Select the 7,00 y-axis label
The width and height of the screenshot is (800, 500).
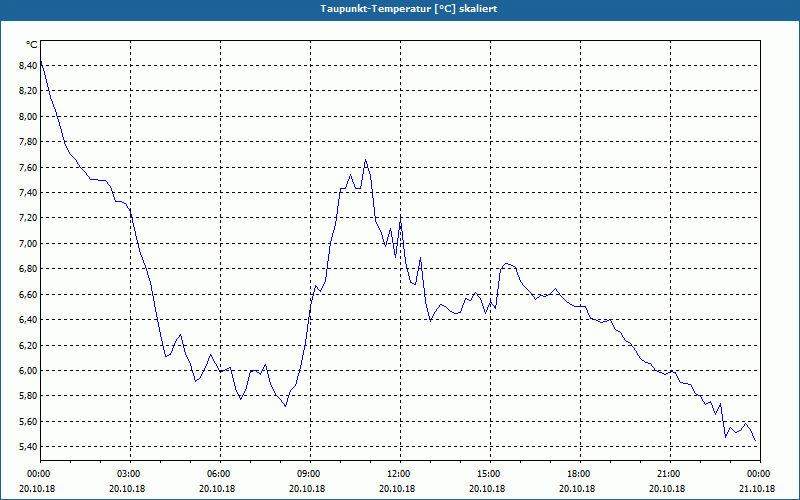27,243
